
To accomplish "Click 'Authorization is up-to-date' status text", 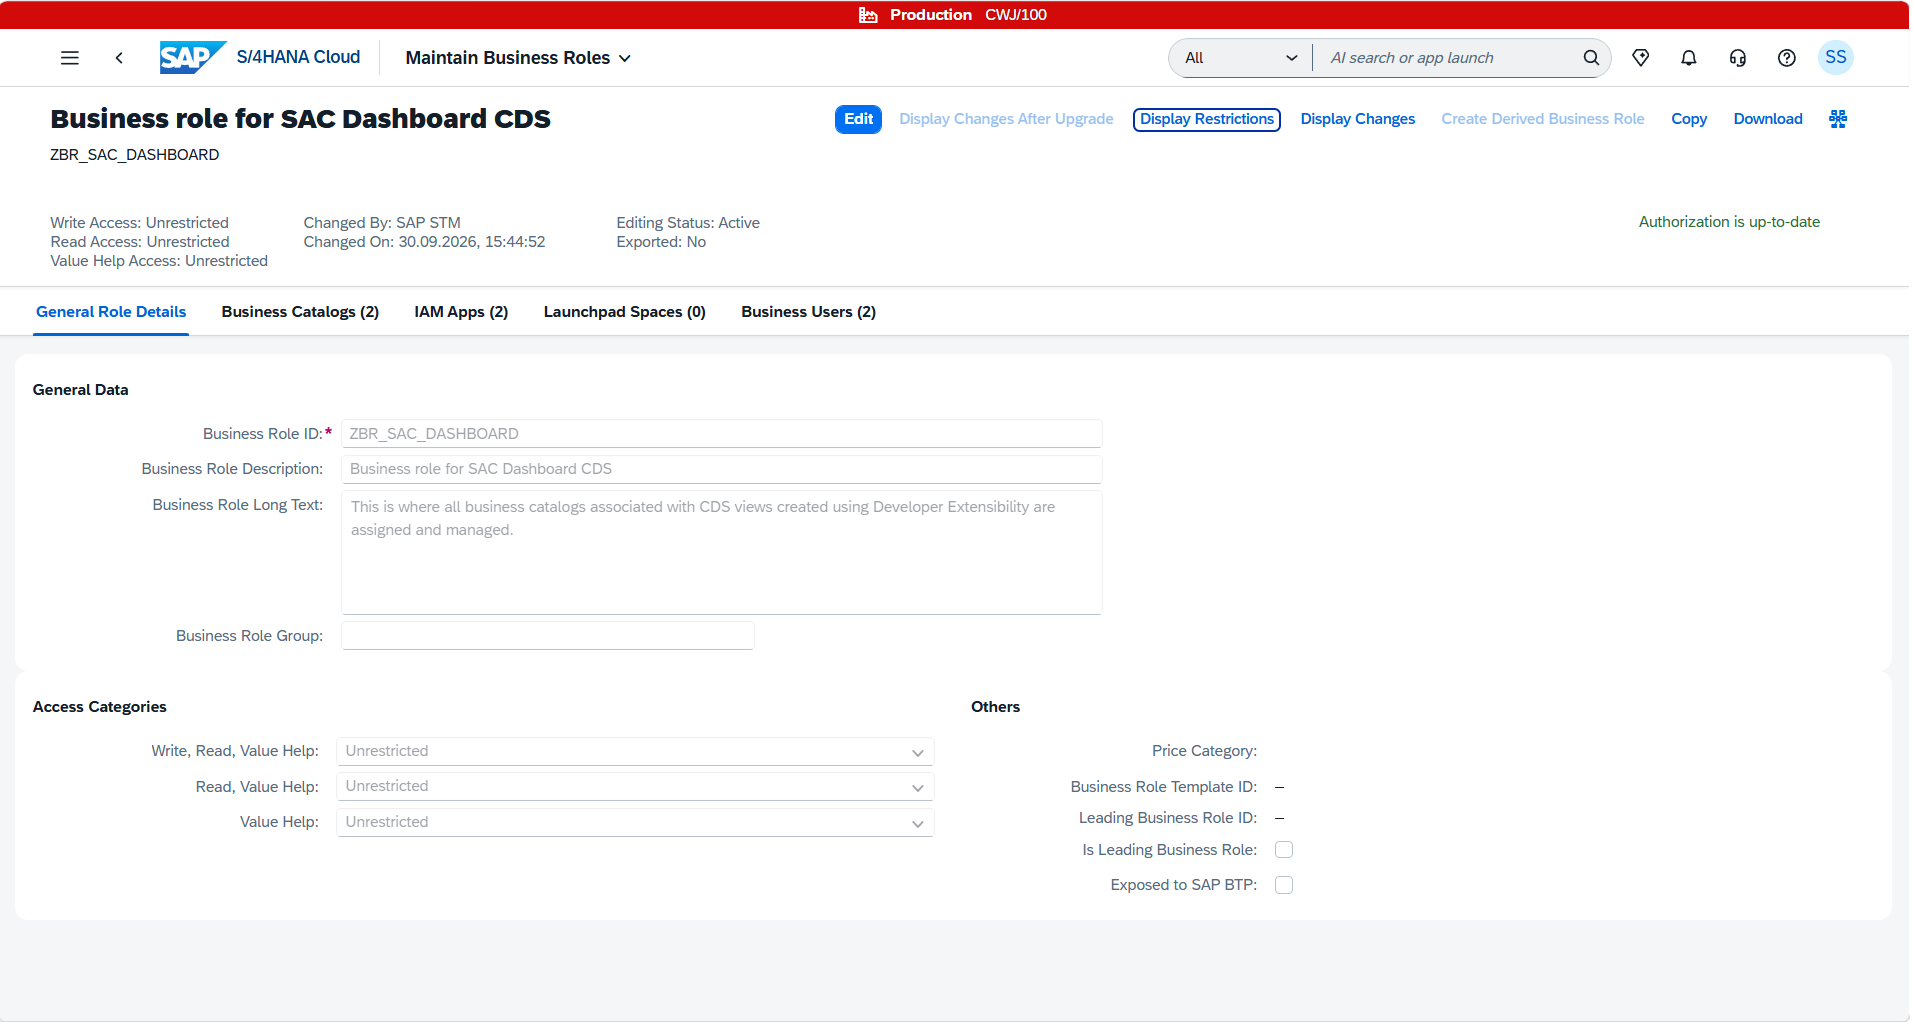I will (x=1729, y=222).
